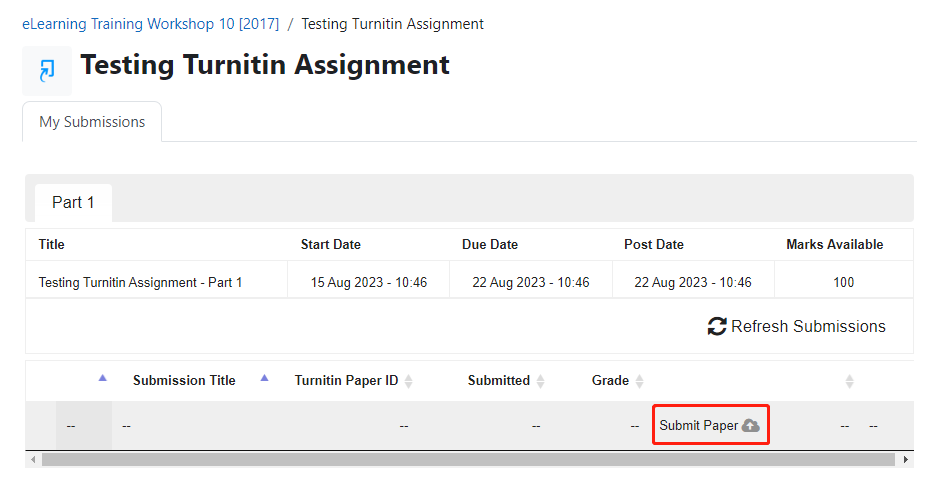Click sort arrows next to Submitted column
The image size is (948, 494).
click(x=541, y=381)
